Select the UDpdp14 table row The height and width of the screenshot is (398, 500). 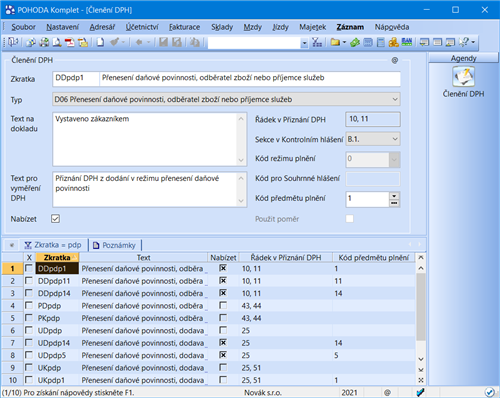209,342
